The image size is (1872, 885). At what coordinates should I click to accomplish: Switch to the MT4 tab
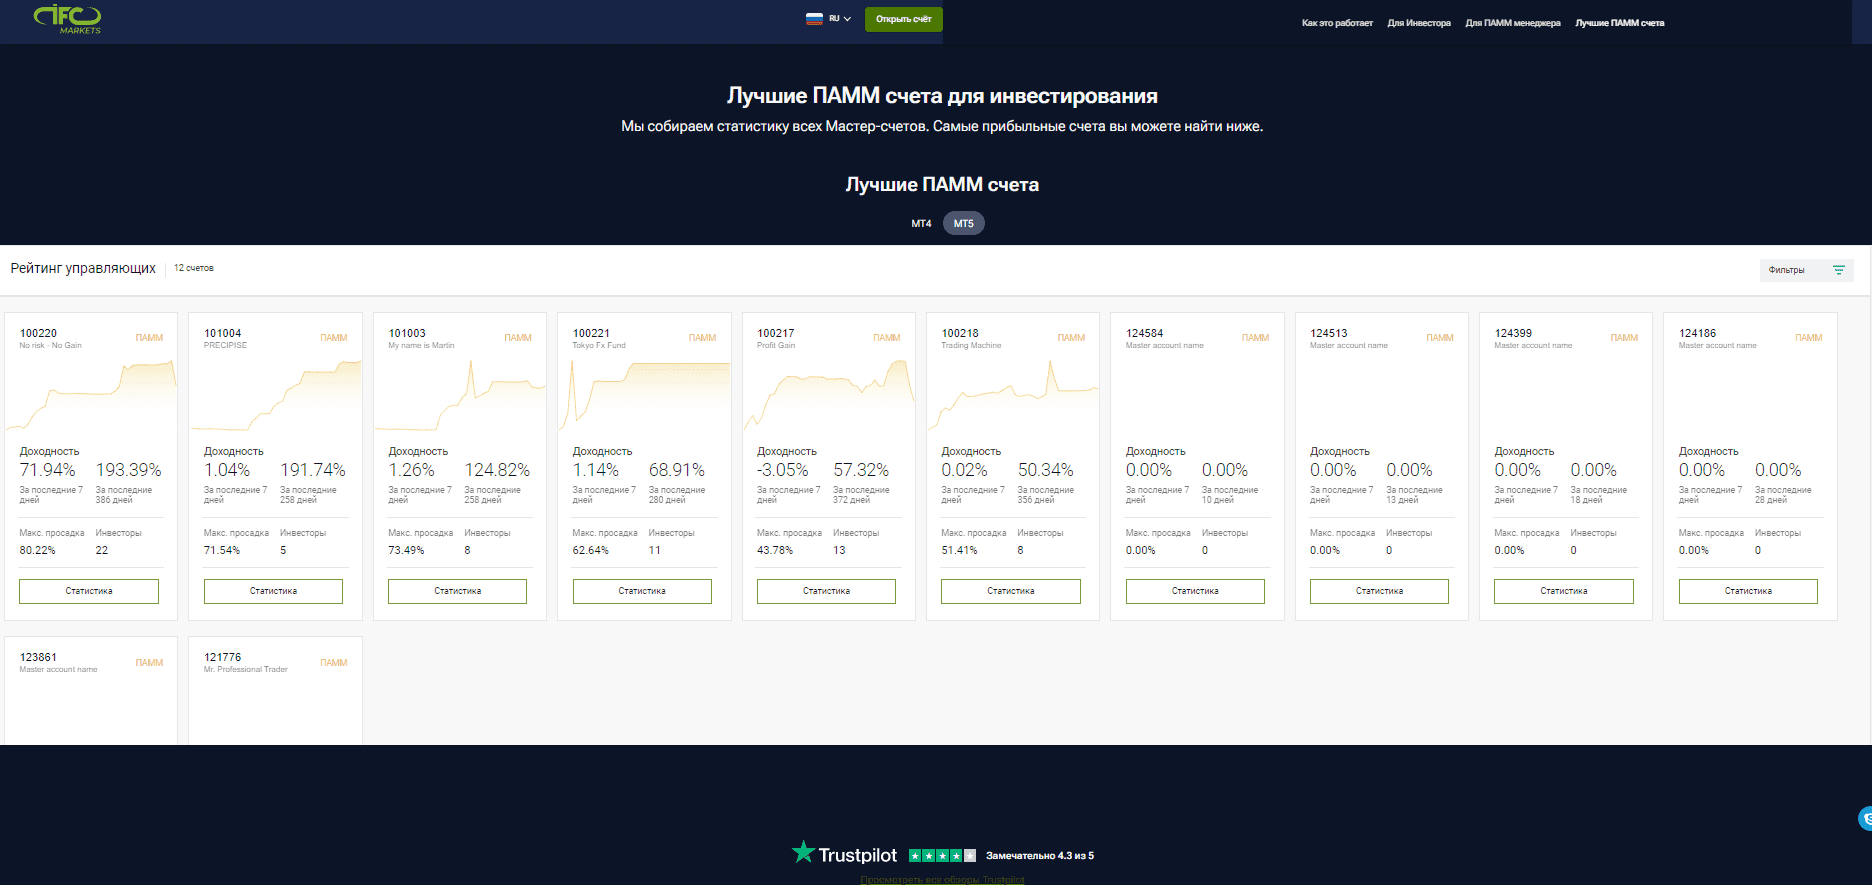pos(921,224)
